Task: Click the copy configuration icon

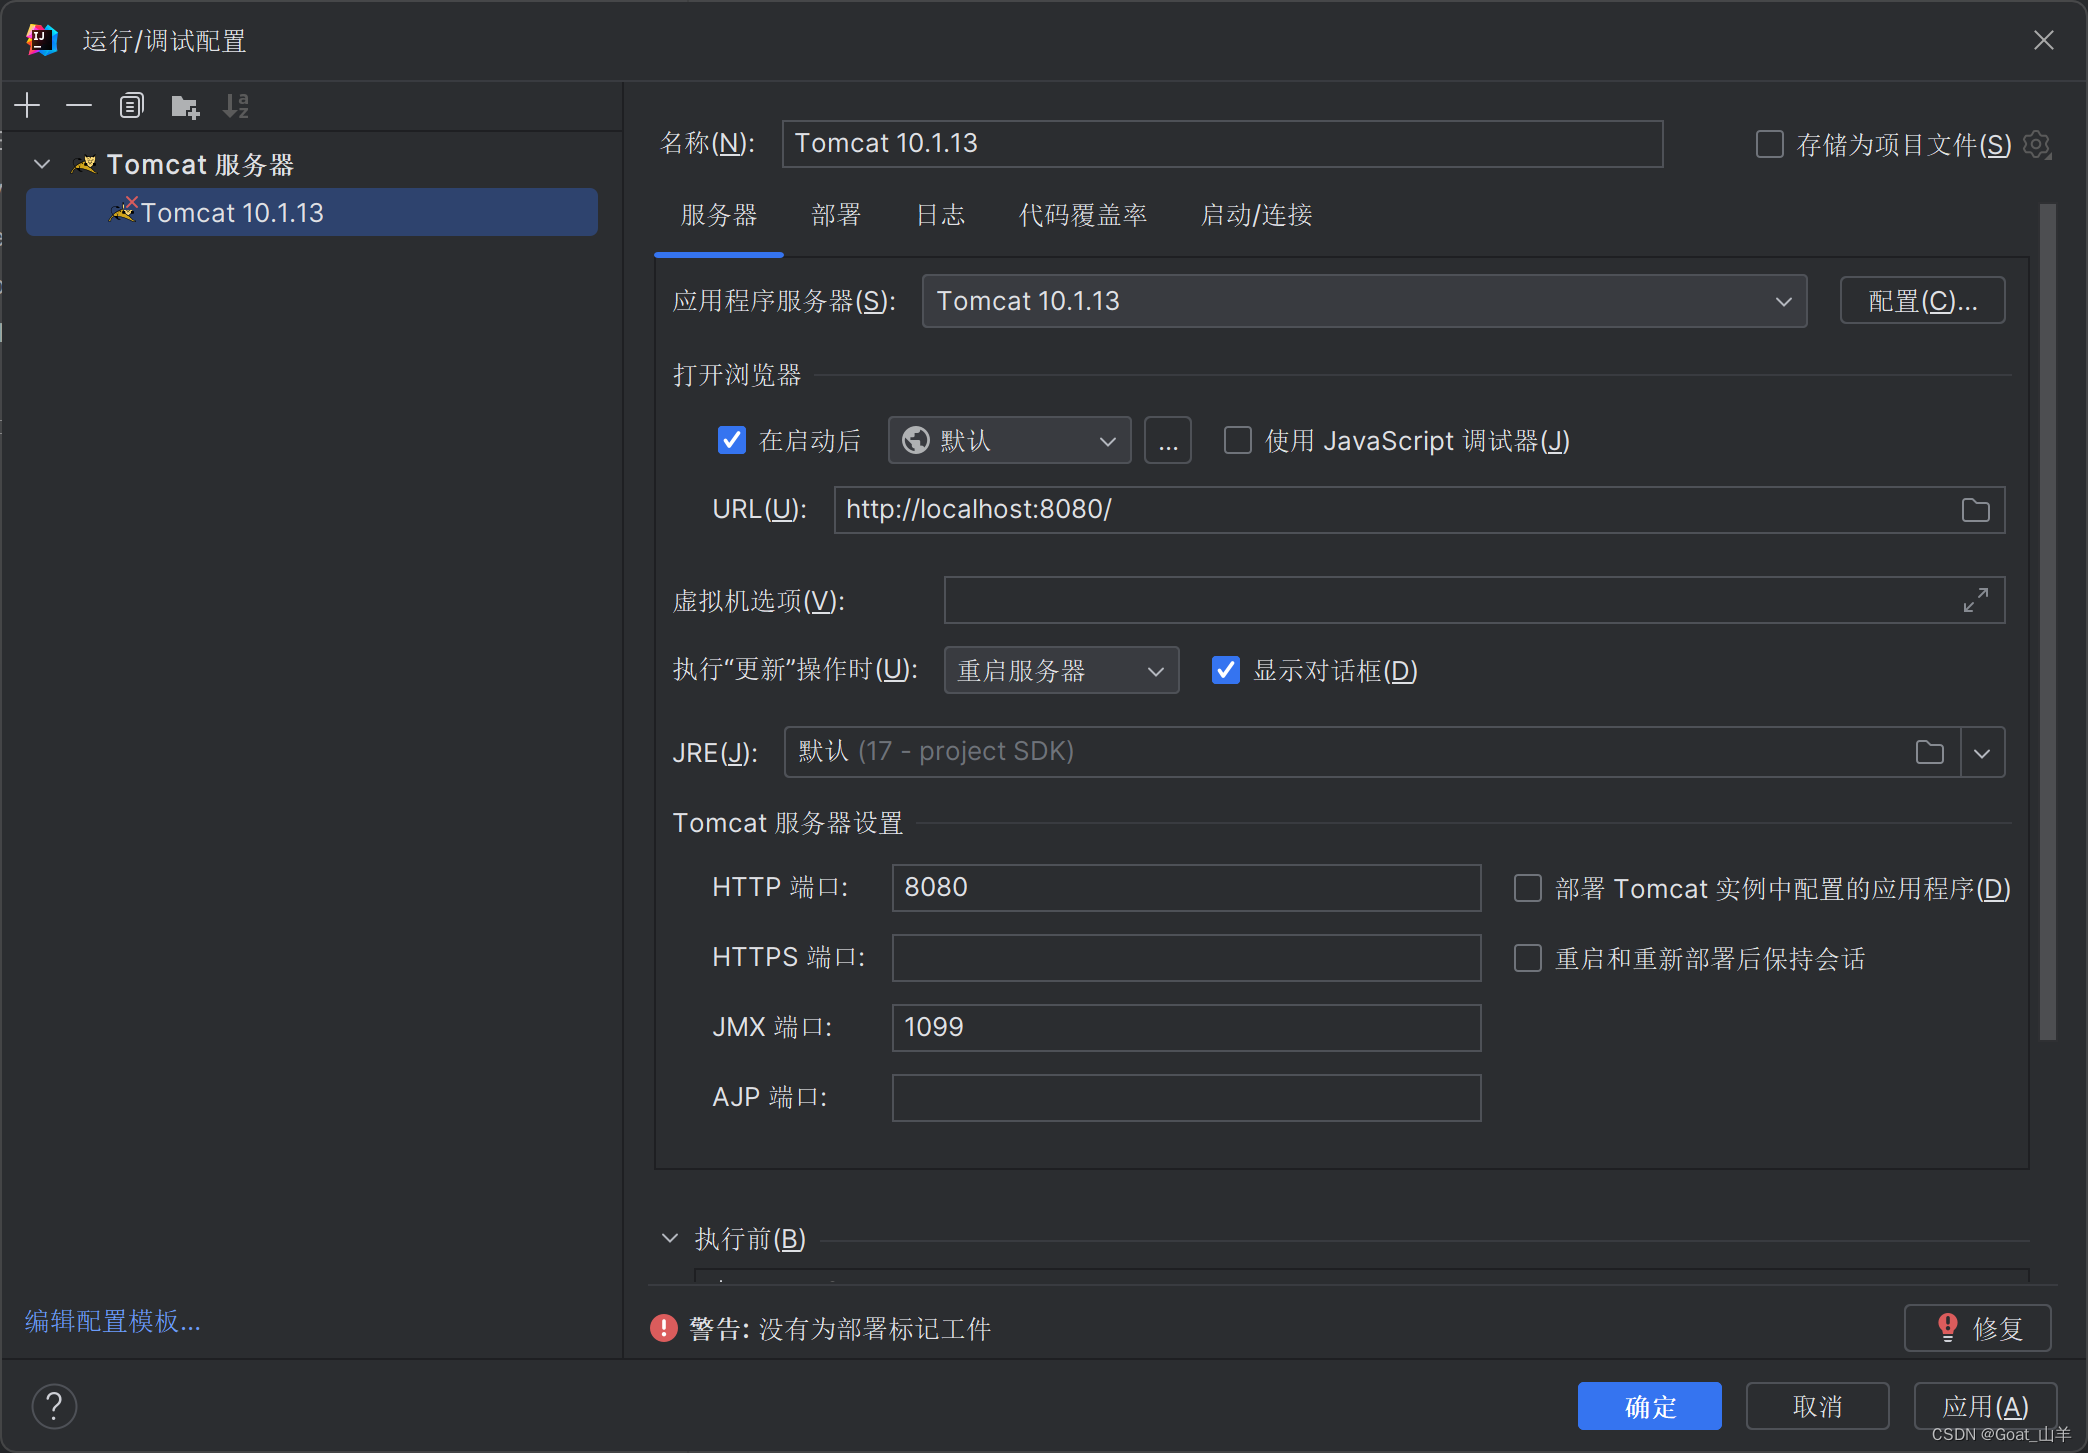Action: [131, 105]
